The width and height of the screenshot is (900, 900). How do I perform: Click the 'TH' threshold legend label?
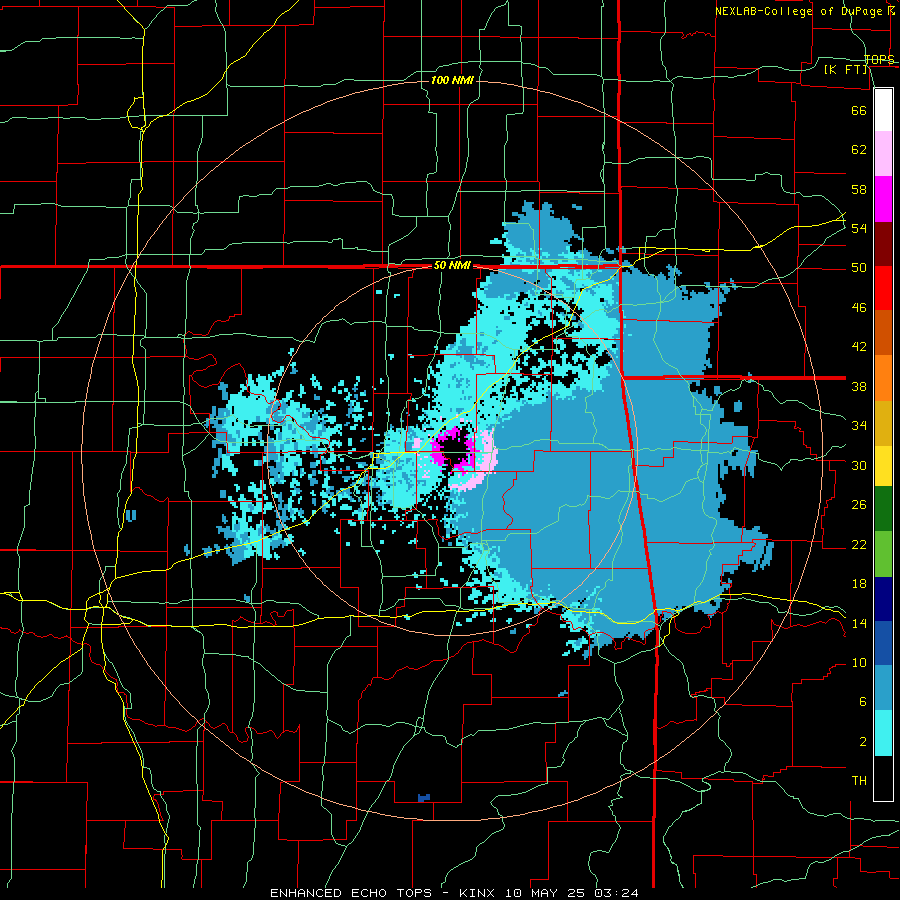point(859,781)
